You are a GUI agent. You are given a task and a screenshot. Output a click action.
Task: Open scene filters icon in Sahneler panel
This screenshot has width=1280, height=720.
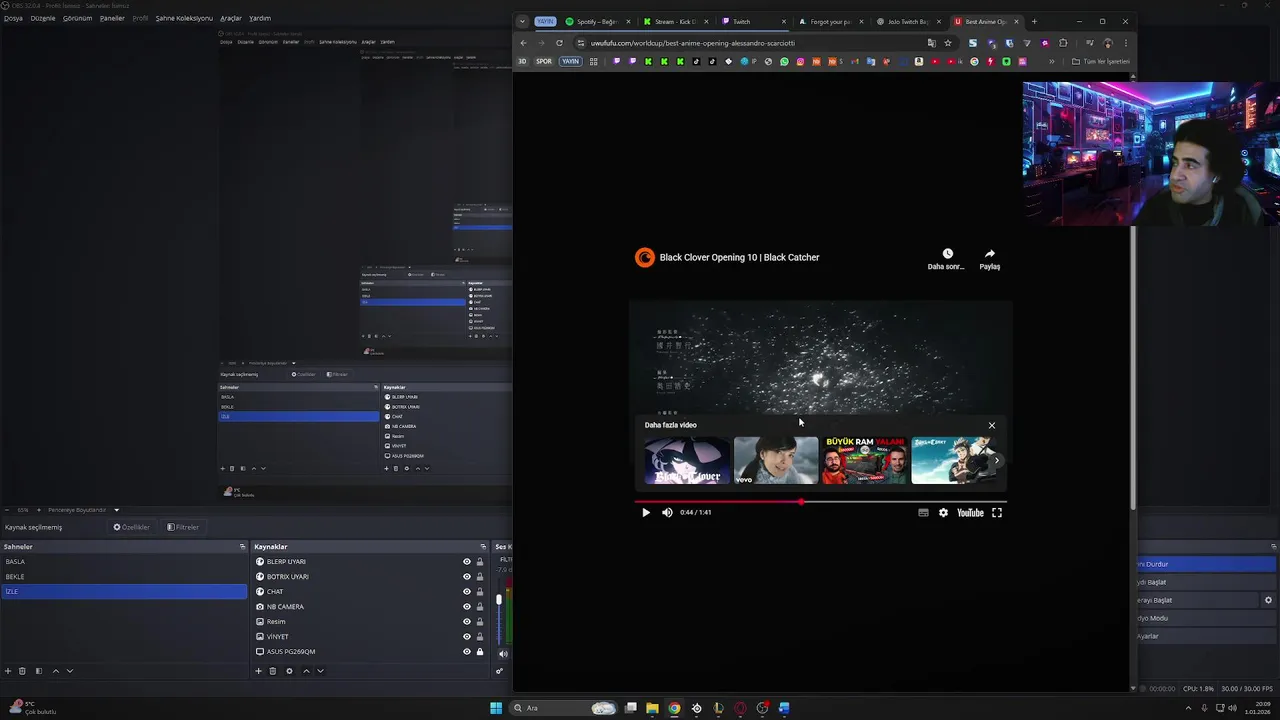coord(39,671)
